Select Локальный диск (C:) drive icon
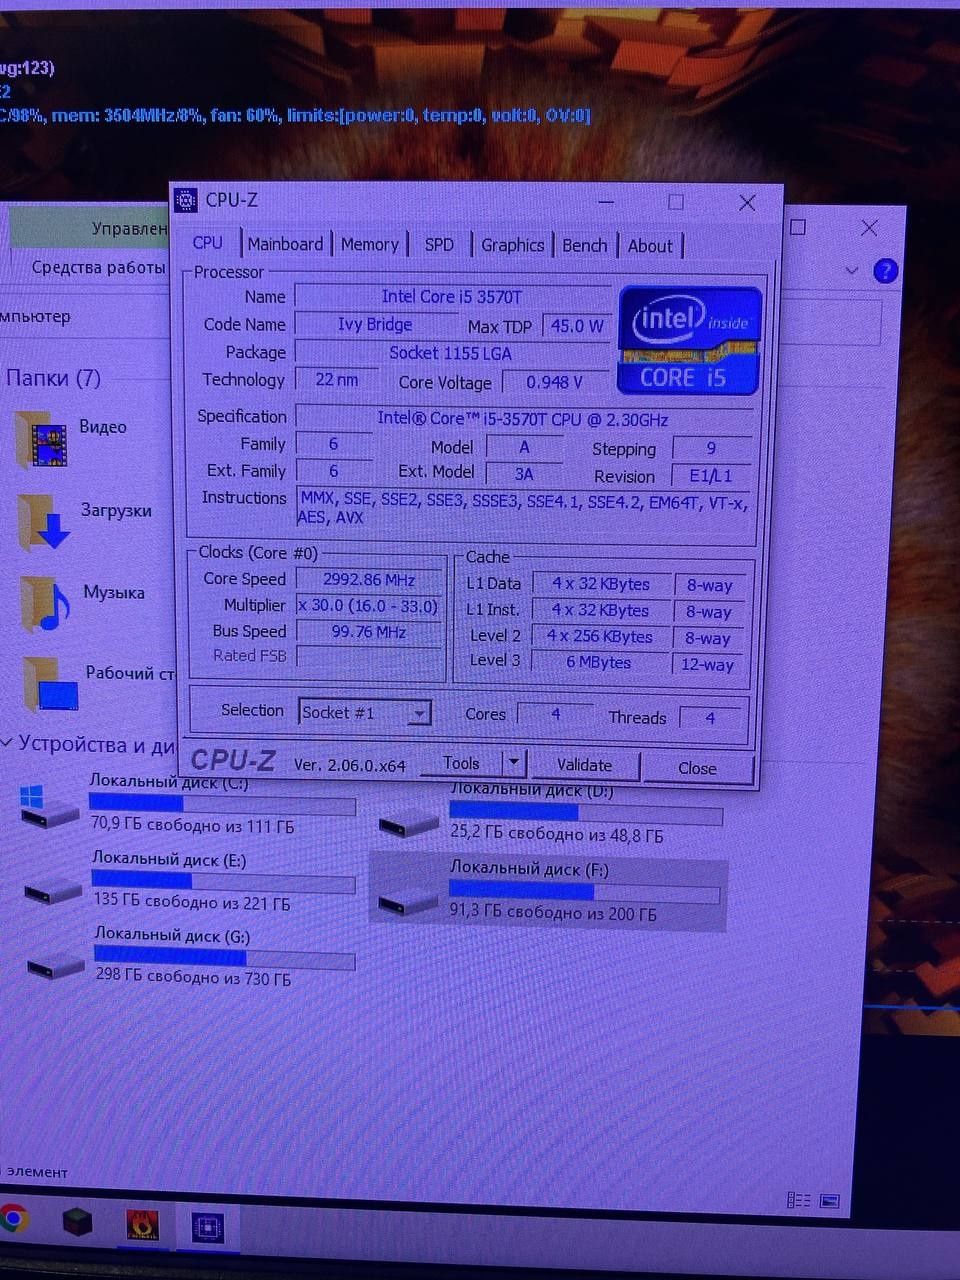Screen dimensions: 960x1280 [x=48, y=807]
